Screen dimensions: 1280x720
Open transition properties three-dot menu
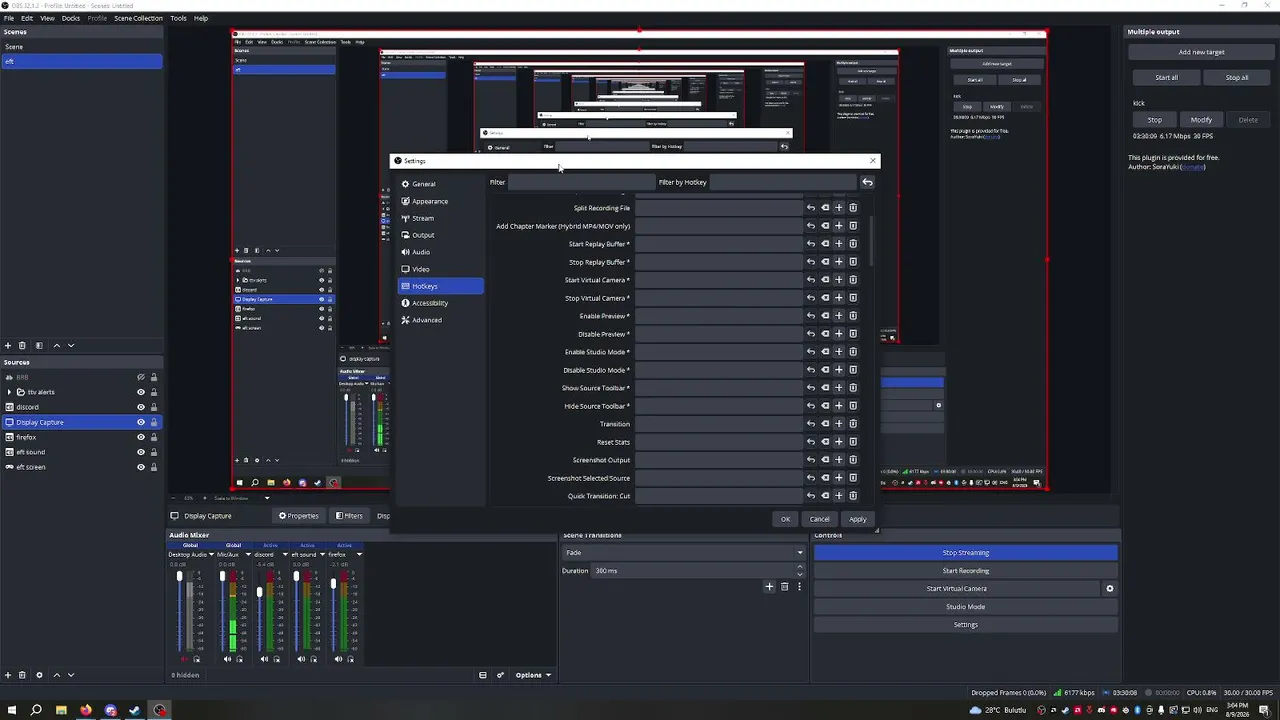799,587
